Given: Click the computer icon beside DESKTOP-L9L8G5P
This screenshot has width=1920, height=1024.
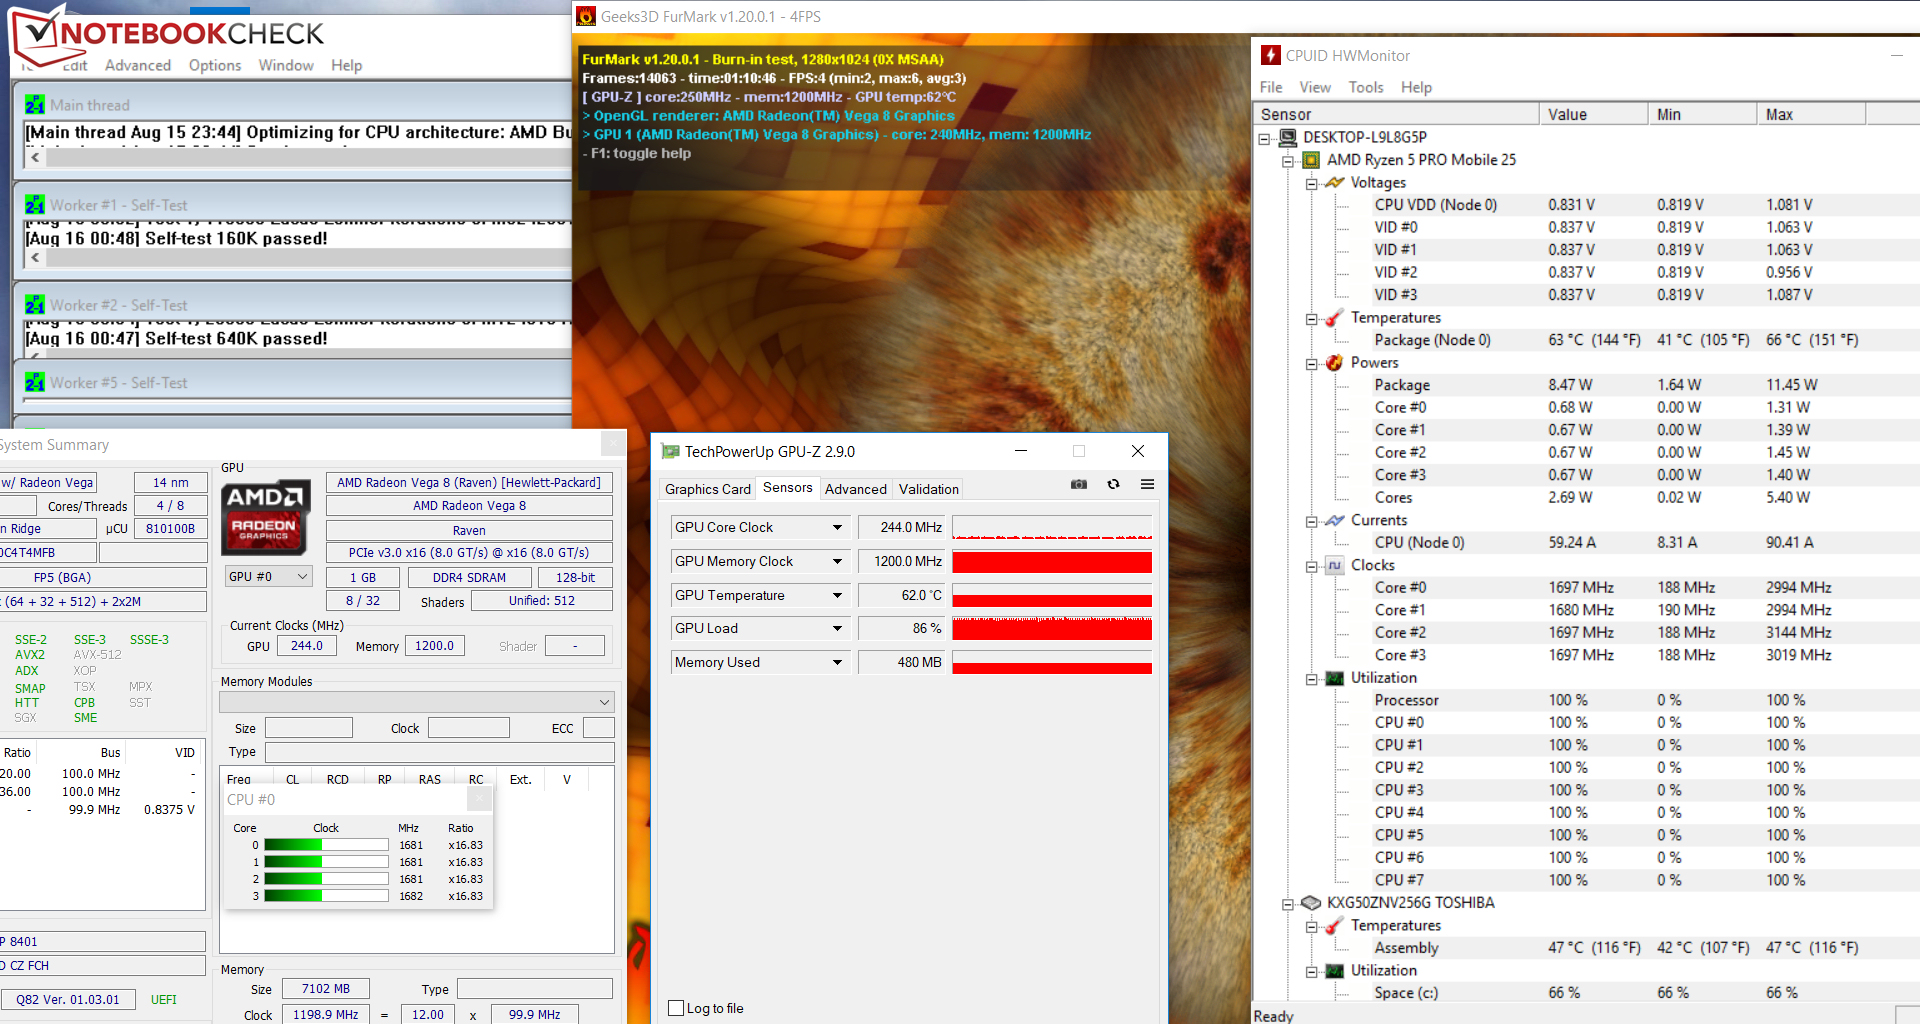Looking at the screenshot, I should pyautogui.click(x=1288, y=137).
